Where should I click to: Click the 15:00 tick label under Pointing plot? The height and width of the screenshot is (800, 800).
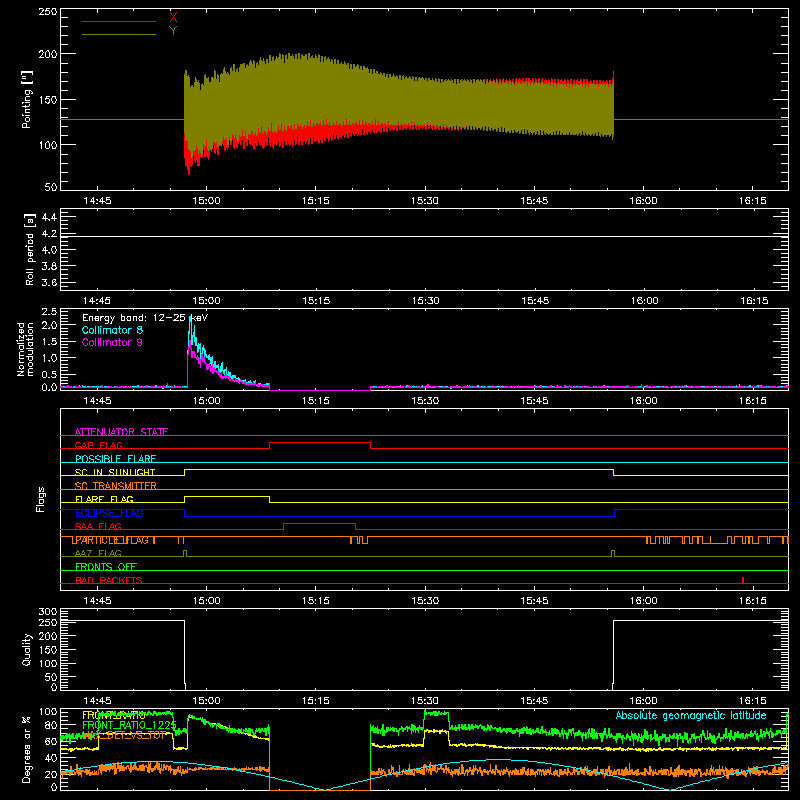[x=206, y=201]
